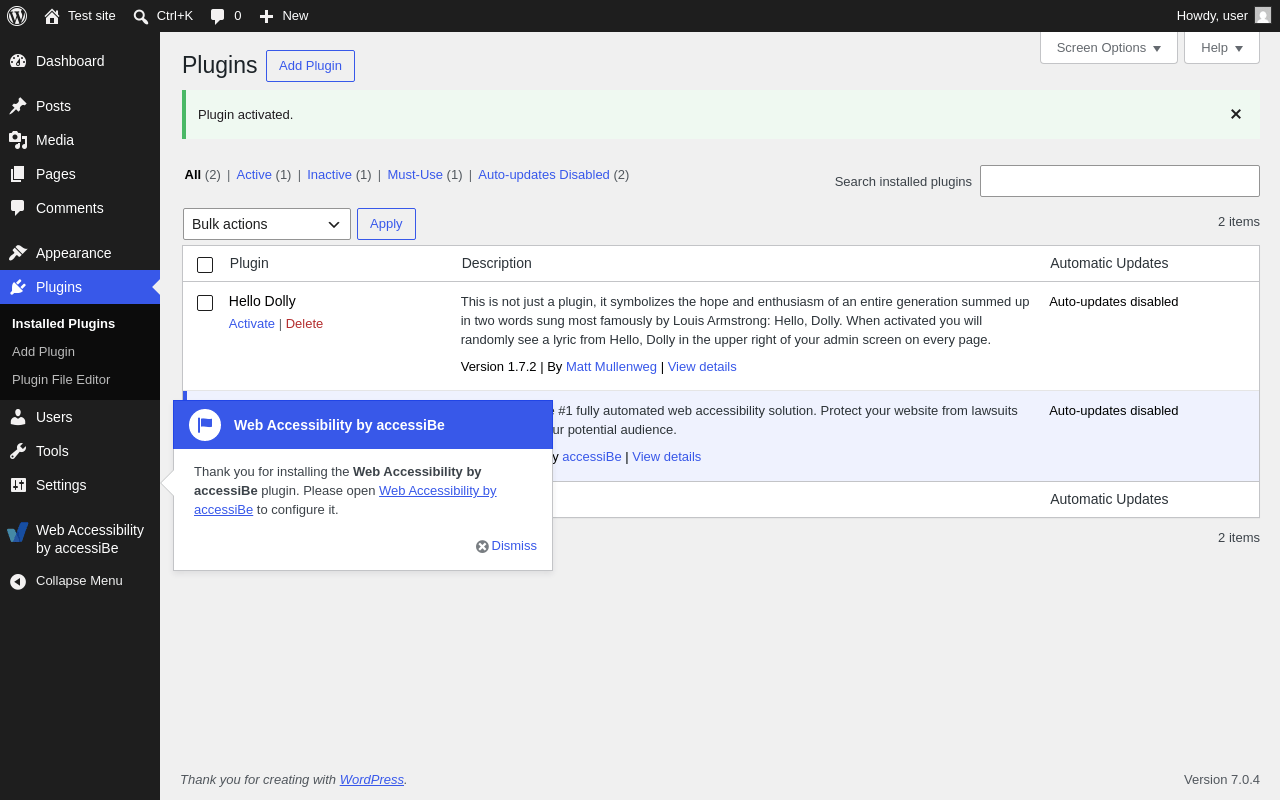This screenshot has height=800, width=1280.
Task: Click the Dashboard gauge icon
Action: coord(18,61)
